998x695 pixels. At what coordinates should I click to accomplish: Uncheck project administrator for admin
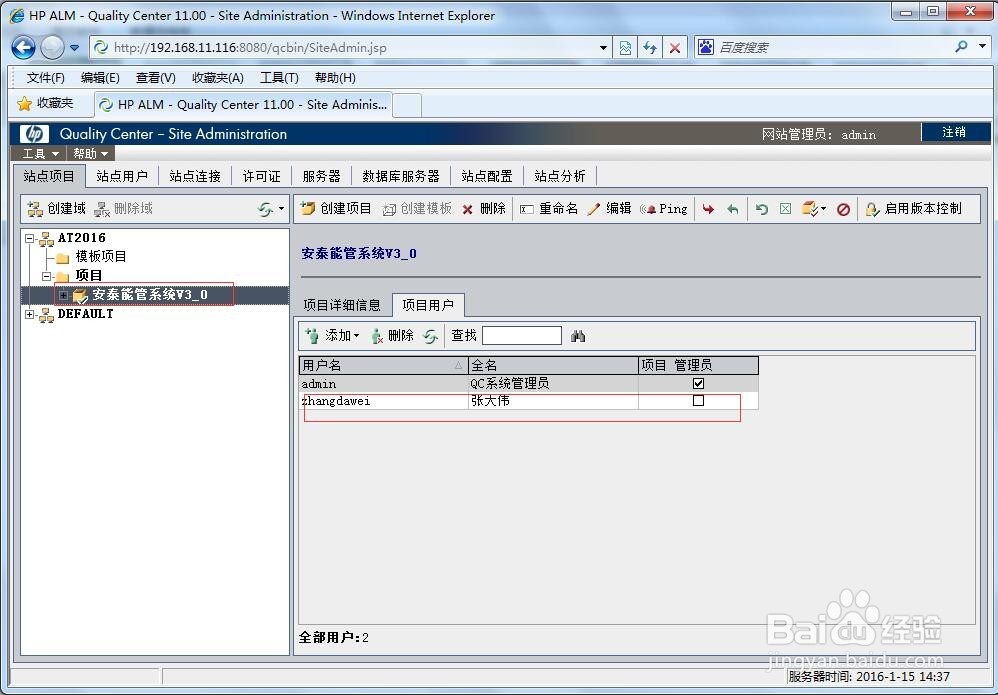[x=698, y=383]
